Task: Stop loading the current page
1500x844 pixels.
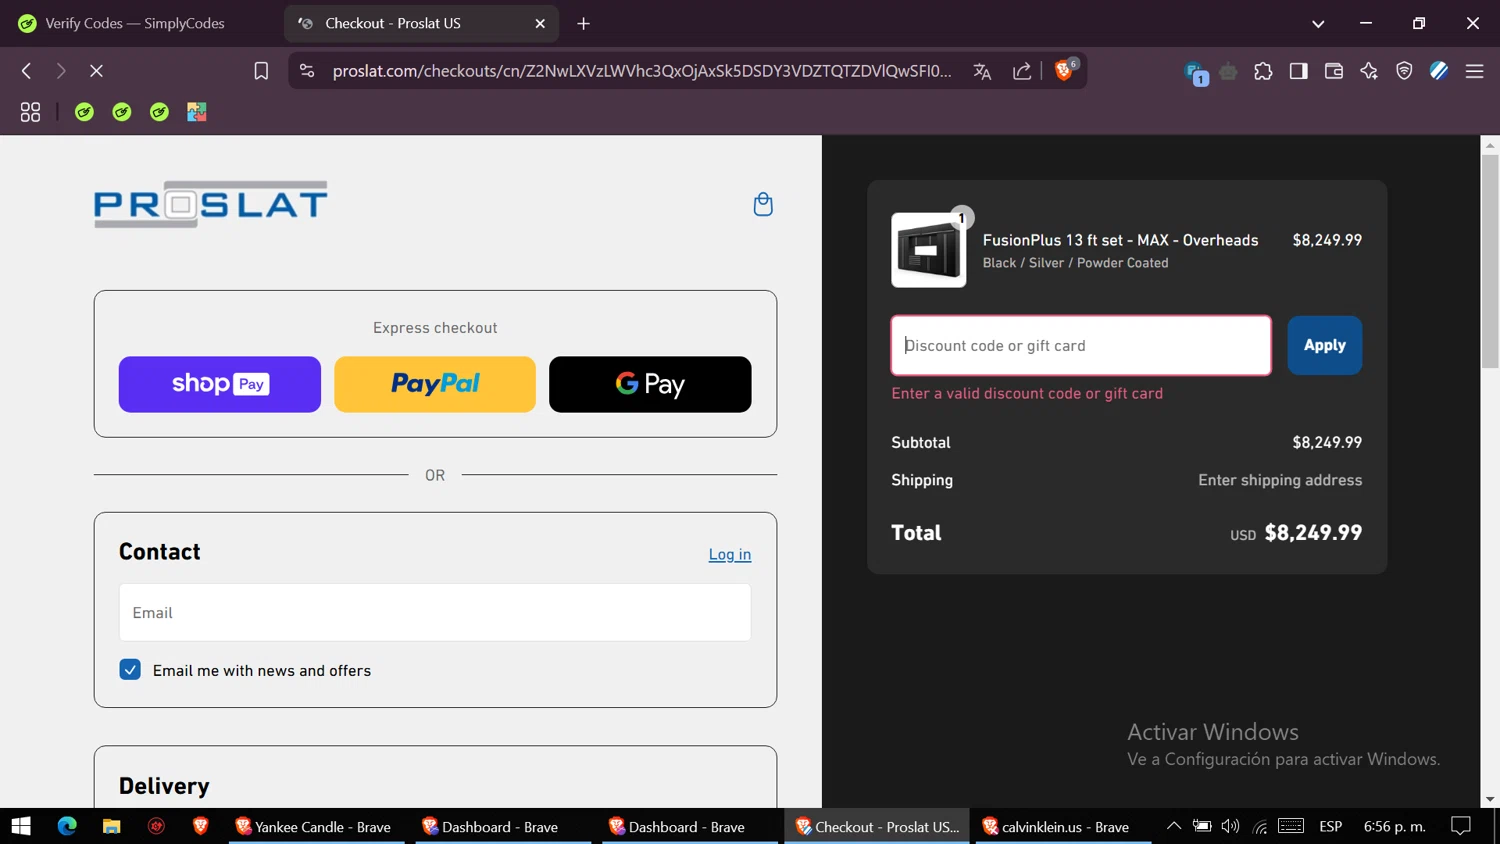Action: (96, 71)
